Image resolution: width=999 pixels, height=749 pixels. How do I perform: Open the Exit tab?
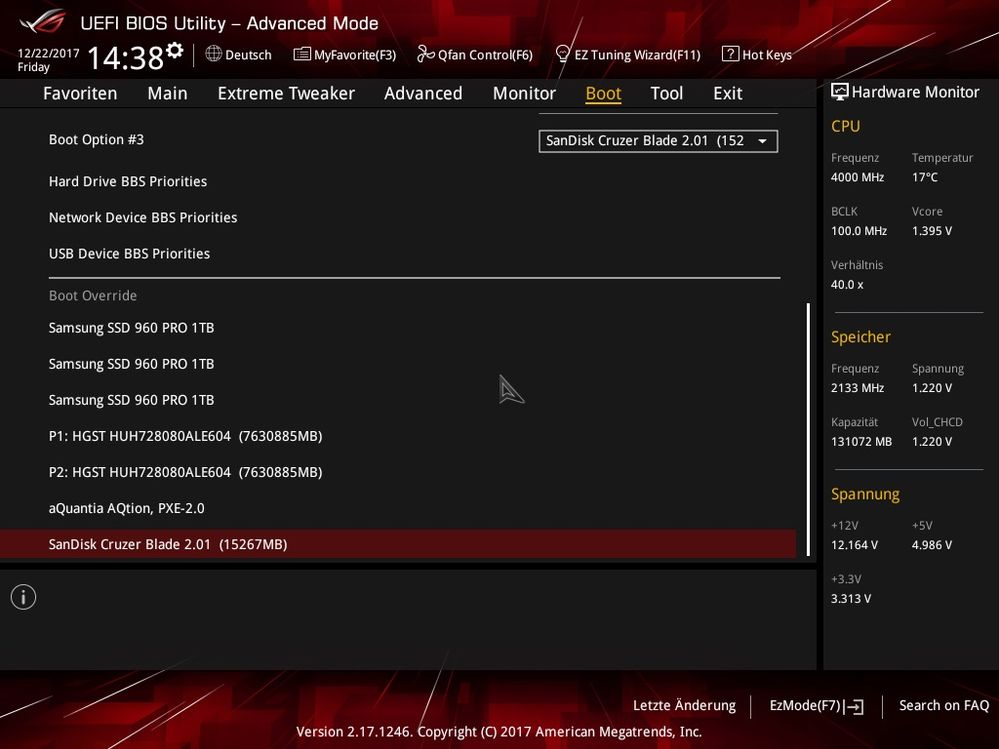tap(728, 94)
